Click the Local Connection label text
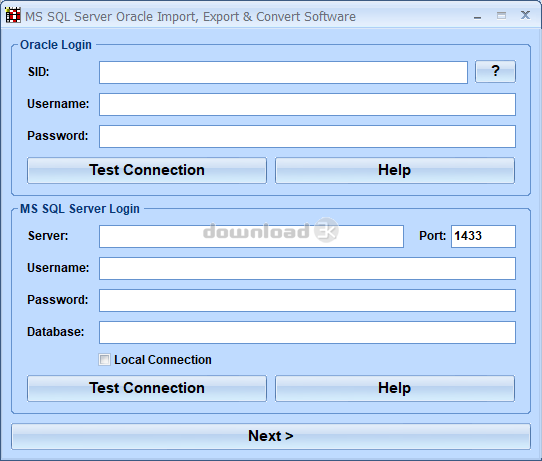Image resolution: width=542 pixels, height=461 pixels. click(x=163, y=360)
